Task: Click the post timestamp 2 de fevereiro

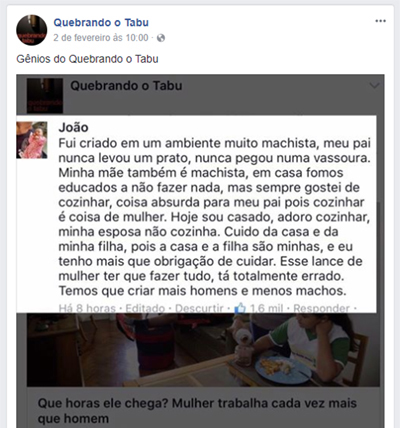Action: [101, 38]
